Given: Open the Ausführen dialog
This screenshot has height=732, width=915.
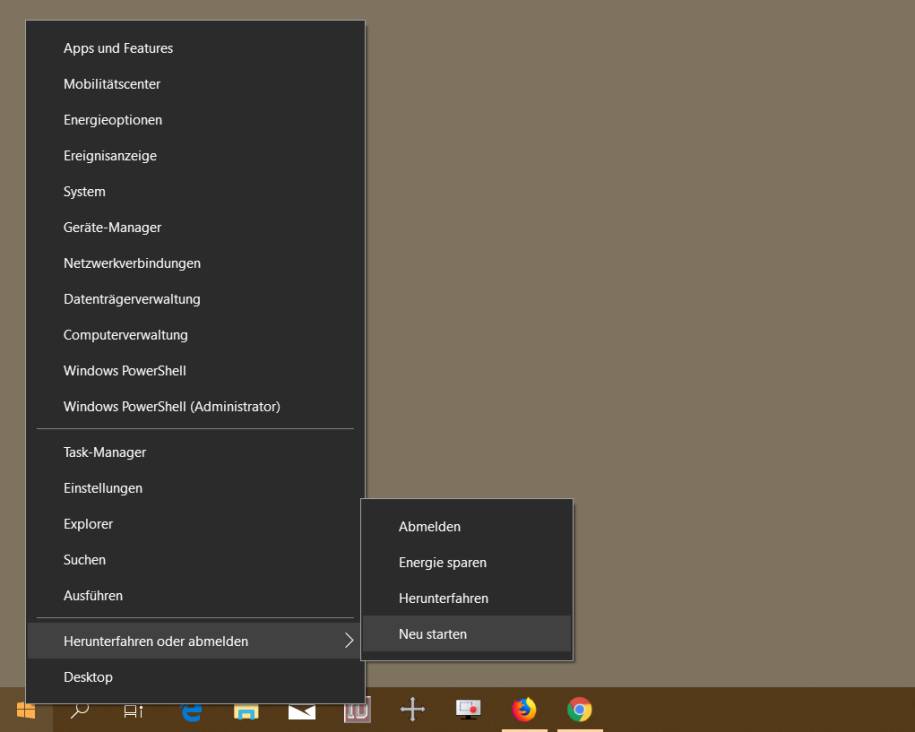Looking at the screenshot, I should pos(195,595).
